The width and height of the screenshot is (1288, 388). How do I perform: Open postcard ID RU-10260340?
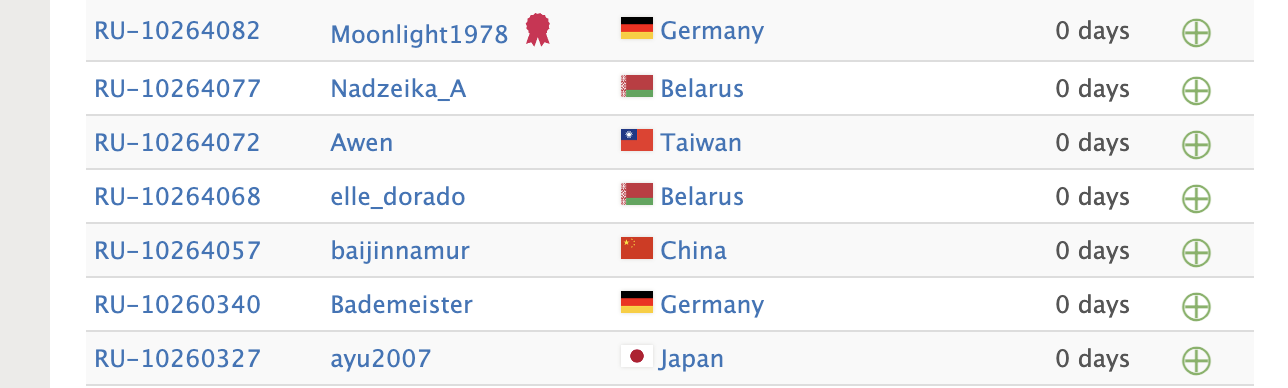pyautogui.click(x=177, y=304)
